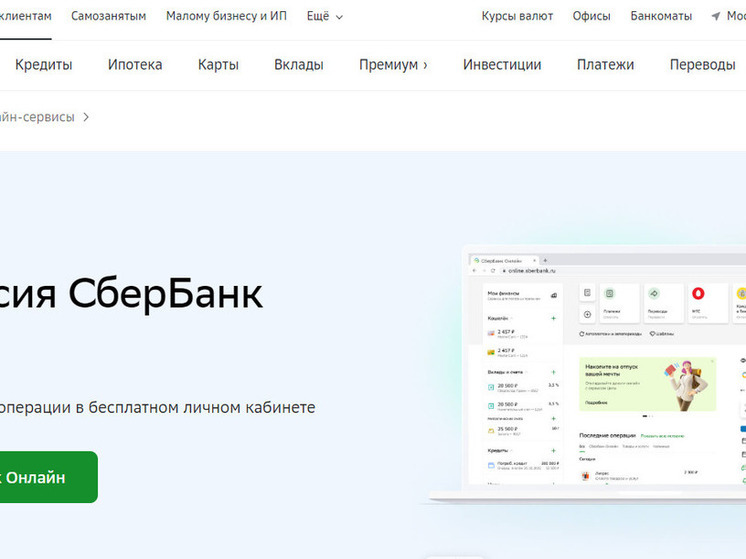Click the vacation savings banner in the laptop preview
Viewport: 746px width, 559px height.
pyautogui.click(x=648, y=384)
